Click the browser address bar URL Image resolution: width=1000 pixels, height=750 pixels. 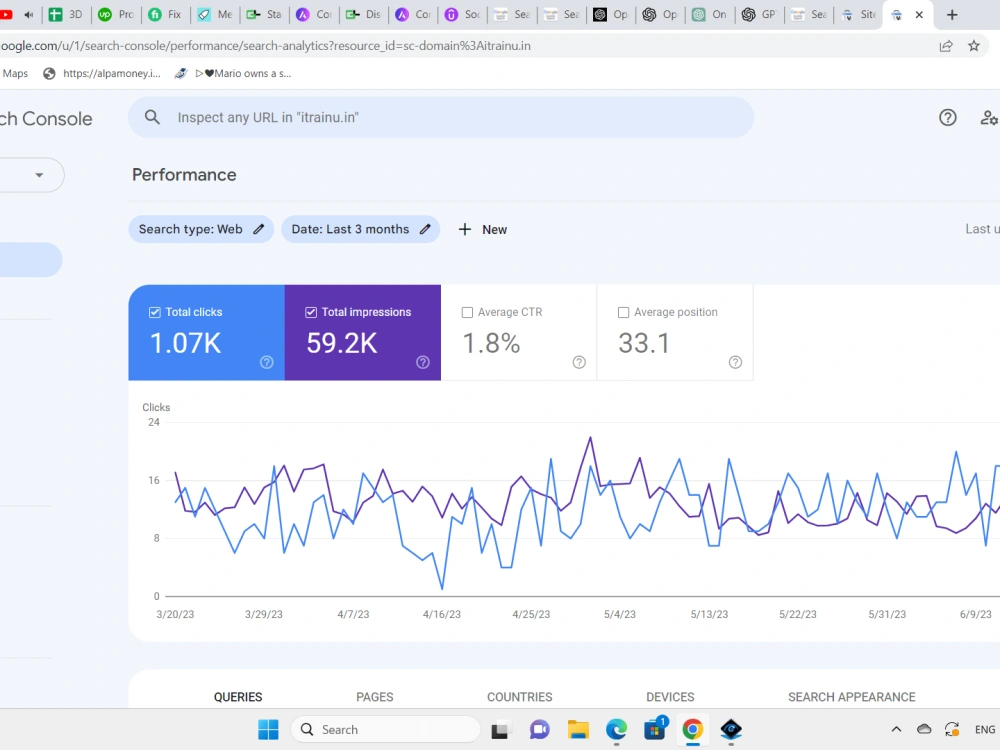tap(266, 46)
